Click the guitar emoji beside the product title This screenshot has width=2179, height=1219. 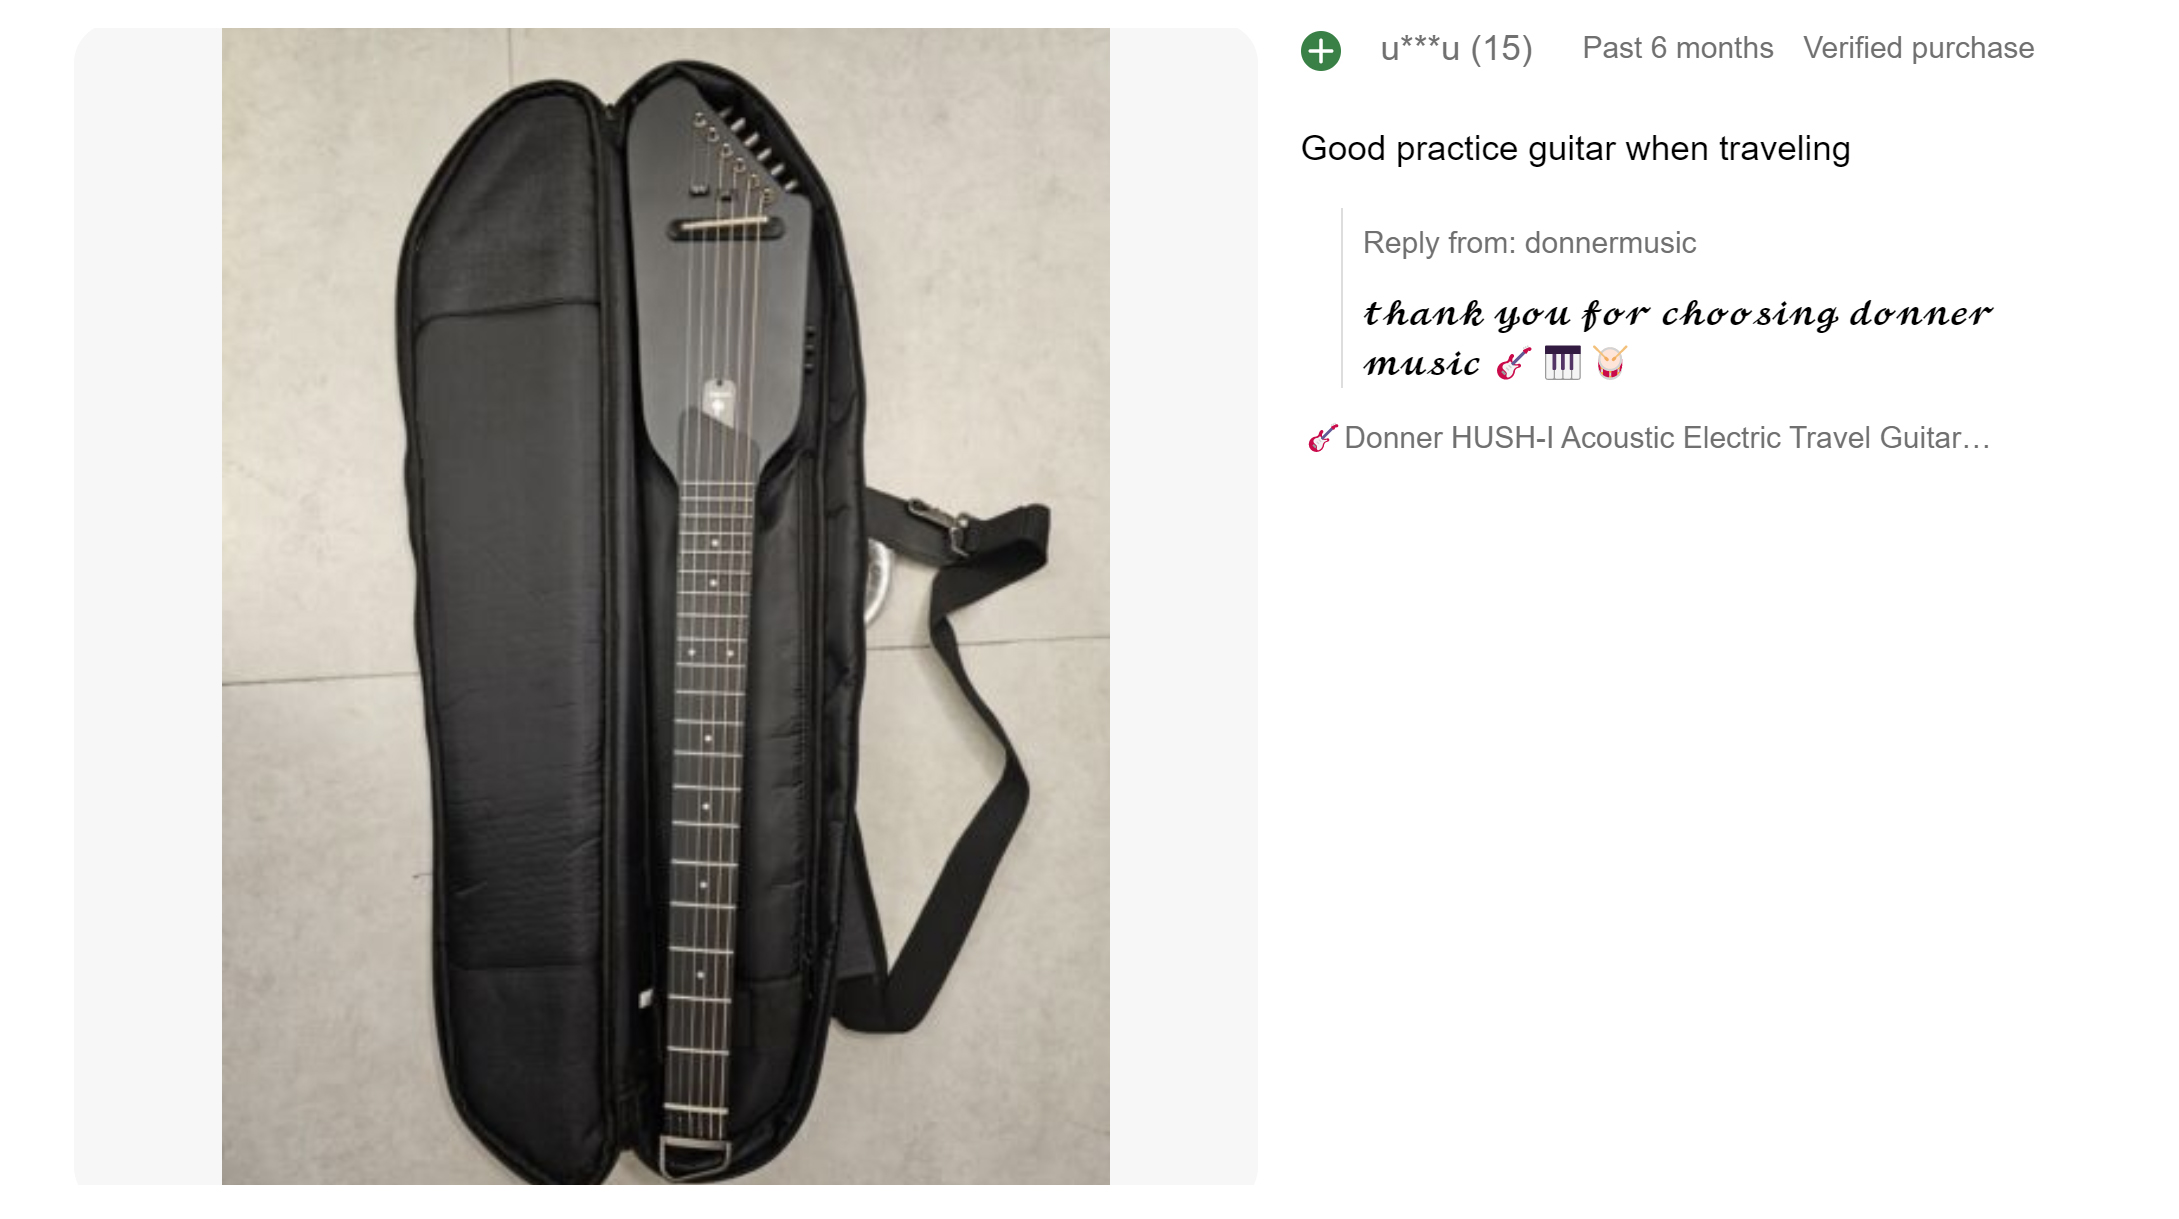(x=1322, y=438)
